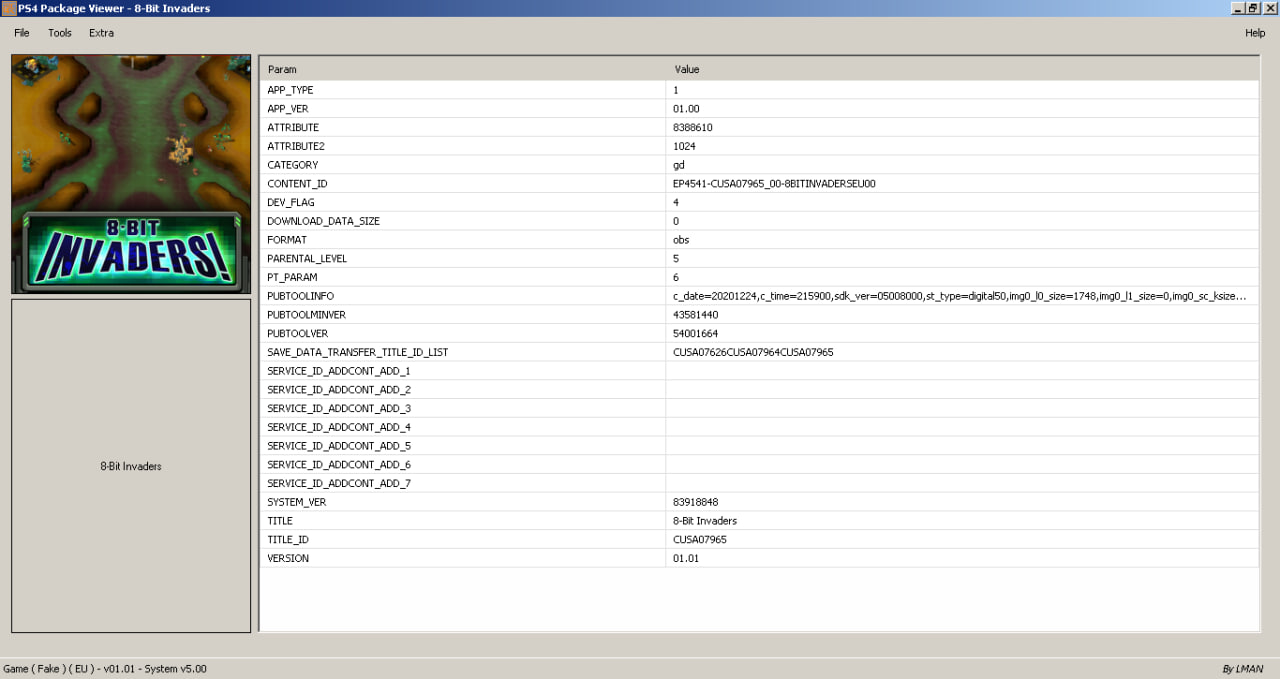Viewport: 1280px width, 679px height.
Task: Open the File menu
Action: coord(22,33)
